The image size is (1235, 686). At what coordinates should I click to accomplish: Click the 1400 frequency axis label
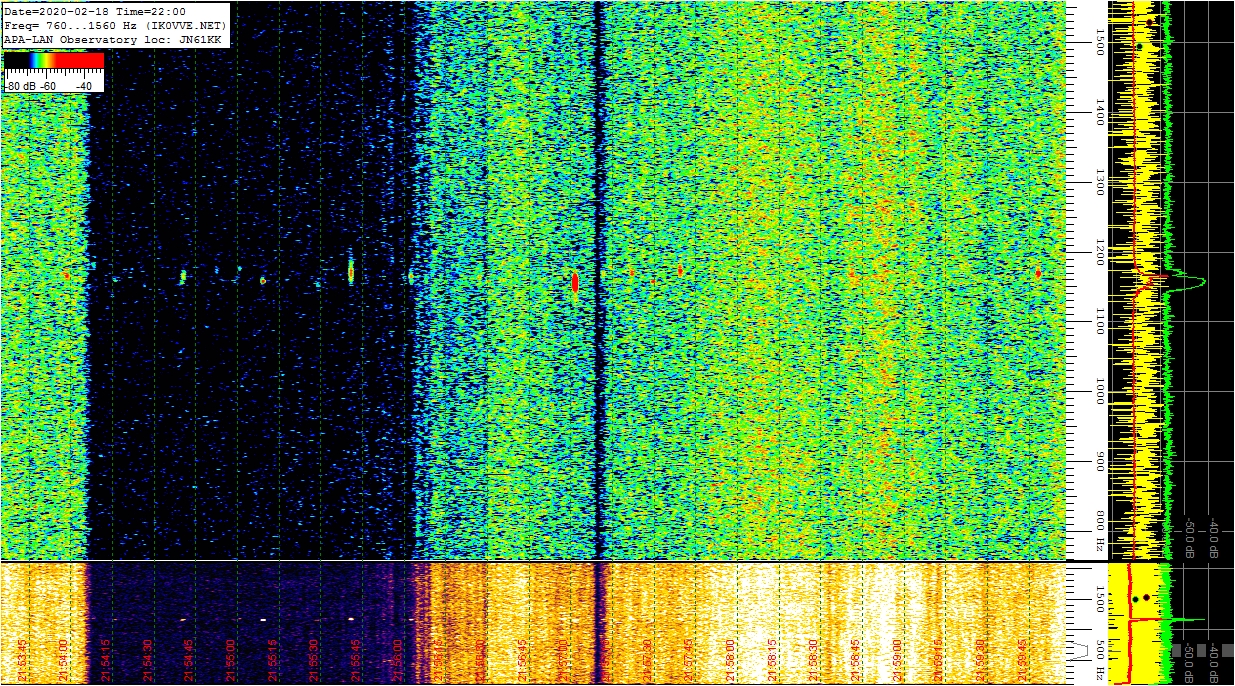[x=1099, y=111]
